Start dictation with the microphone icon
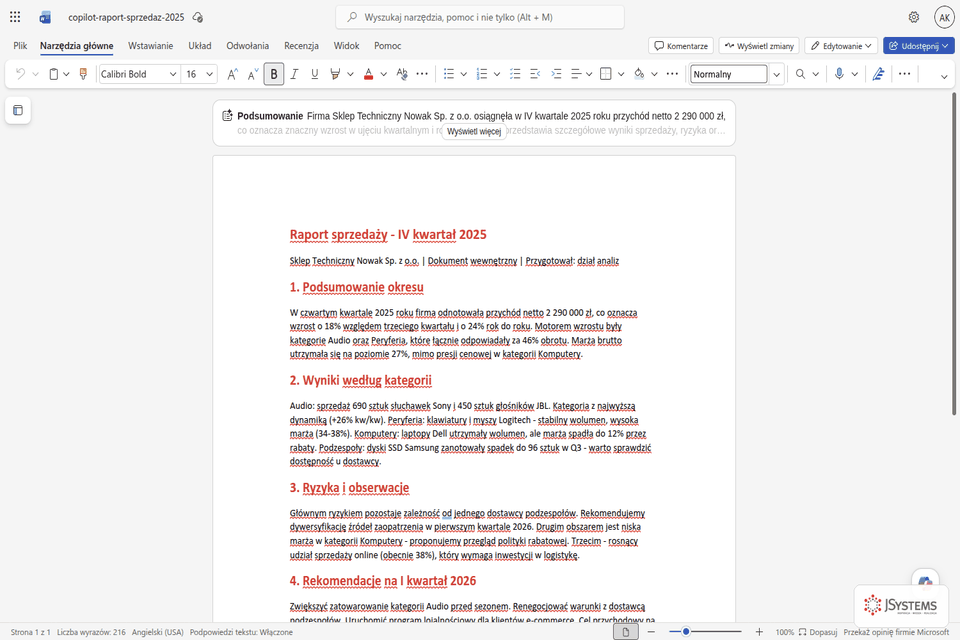This screenshot has height=640, width=960. pos(839,74)
